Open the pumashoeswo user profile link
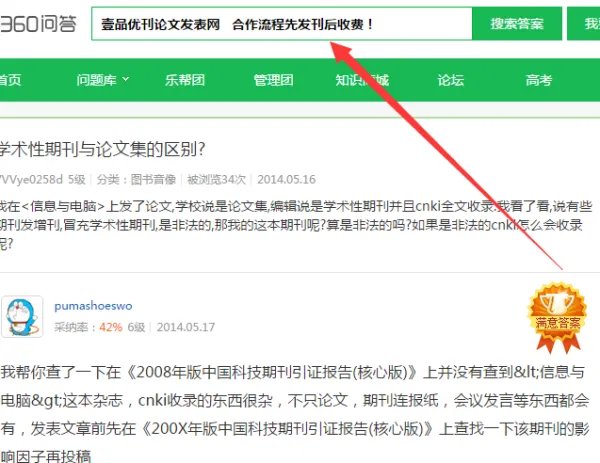The image size is (600, 463). 93,306
